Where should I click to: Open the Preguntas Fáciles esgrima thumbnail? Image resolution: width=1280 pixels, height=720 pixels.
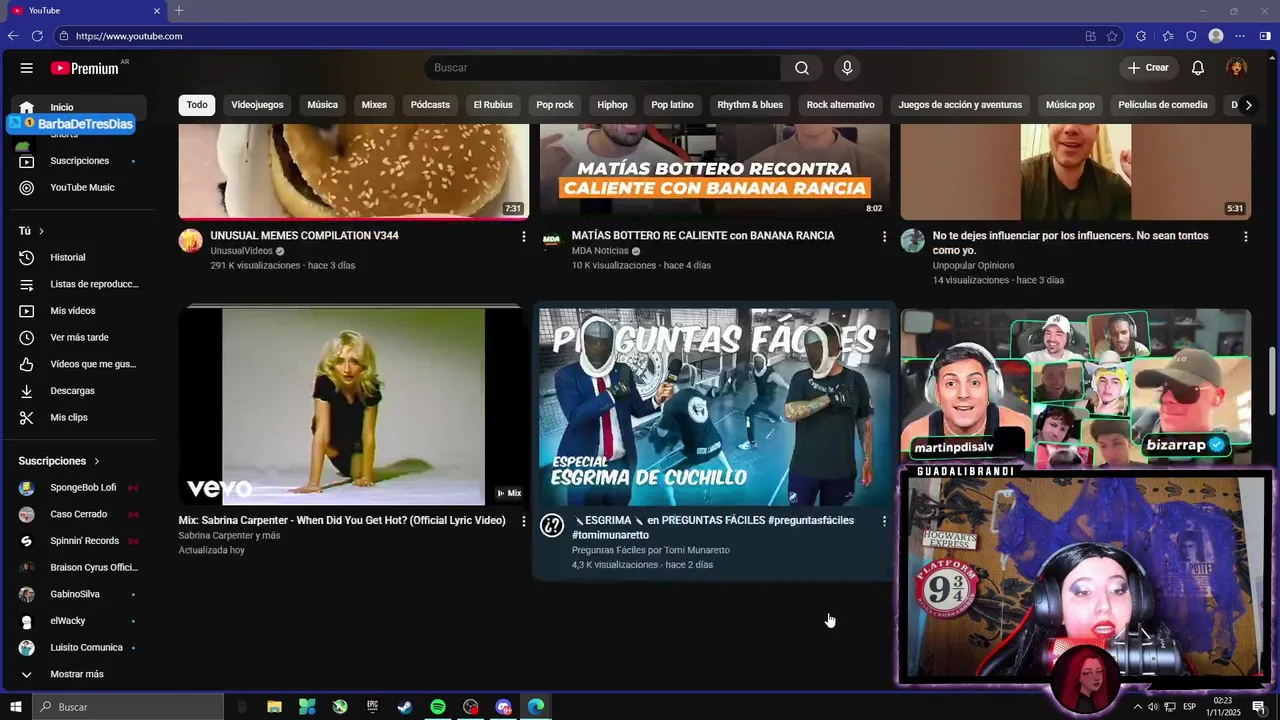click(x=714, y=406)
